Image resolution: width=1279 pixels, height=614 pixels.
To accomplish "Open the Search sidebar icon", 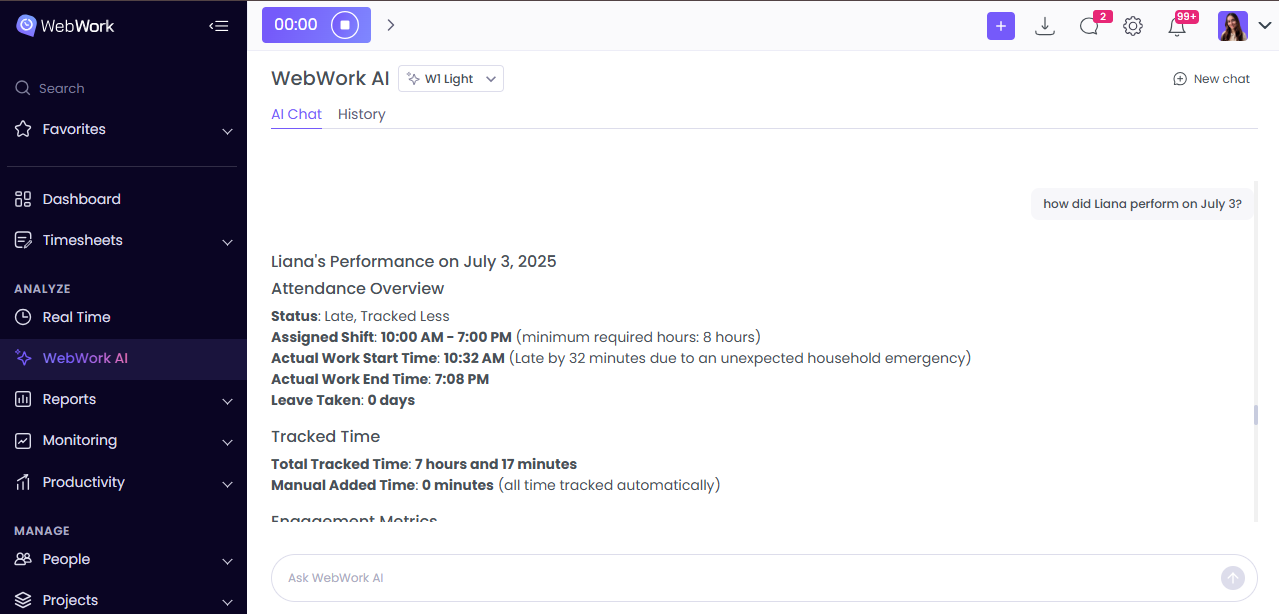I will point(22,88).
